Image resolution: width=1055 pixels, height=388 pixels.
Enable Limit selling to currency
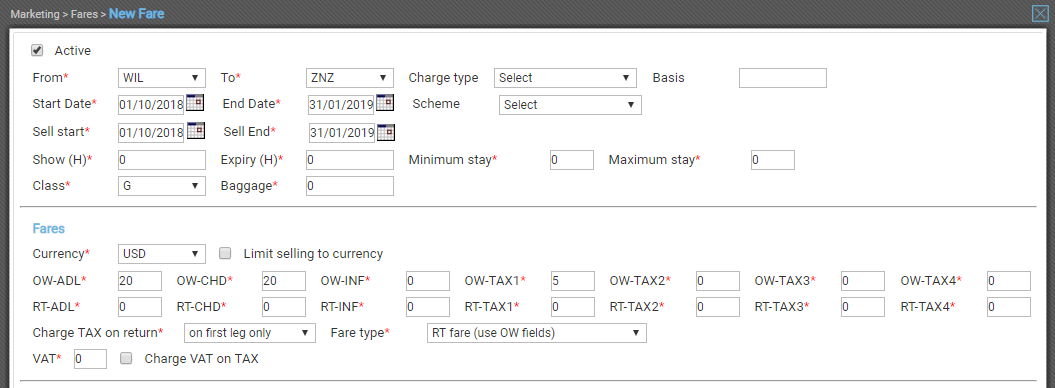[226, 254]
